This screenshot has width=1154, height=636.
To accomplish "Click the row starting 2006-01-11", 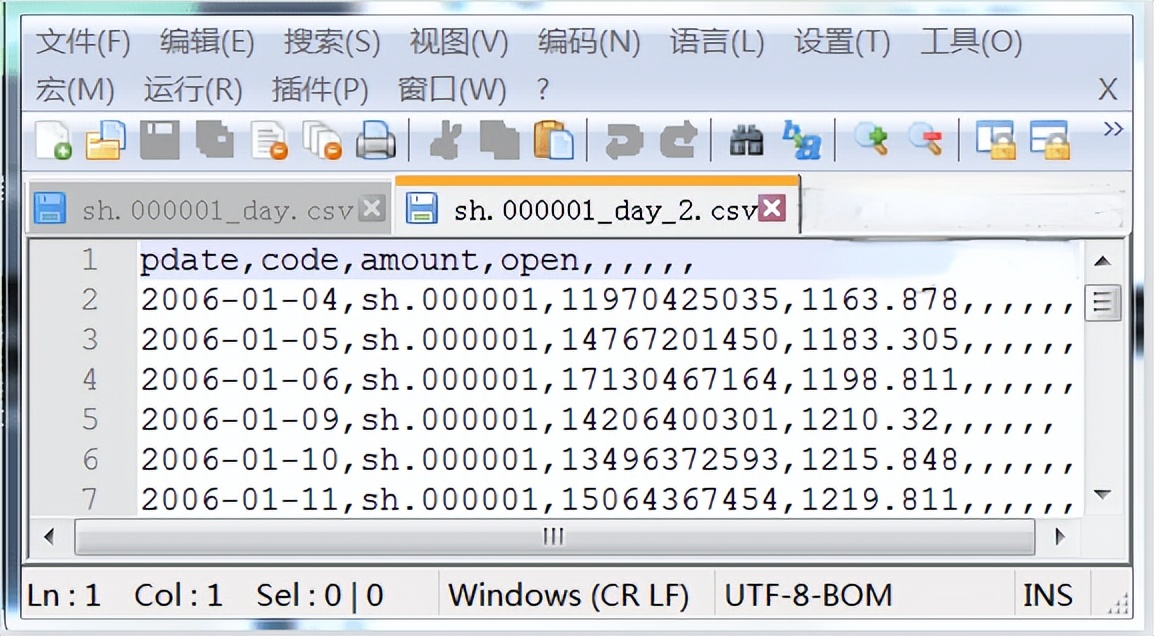I will click(x=607, y=499).
